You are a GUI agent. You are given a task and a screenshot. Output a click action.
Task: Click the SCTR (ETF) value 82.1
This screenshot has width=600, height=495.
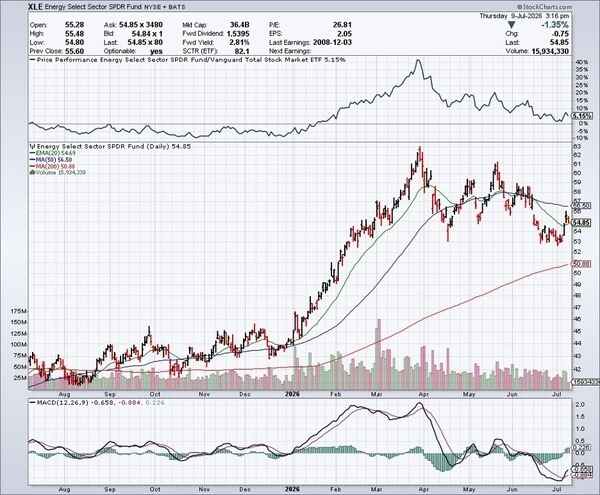(243, 51)
